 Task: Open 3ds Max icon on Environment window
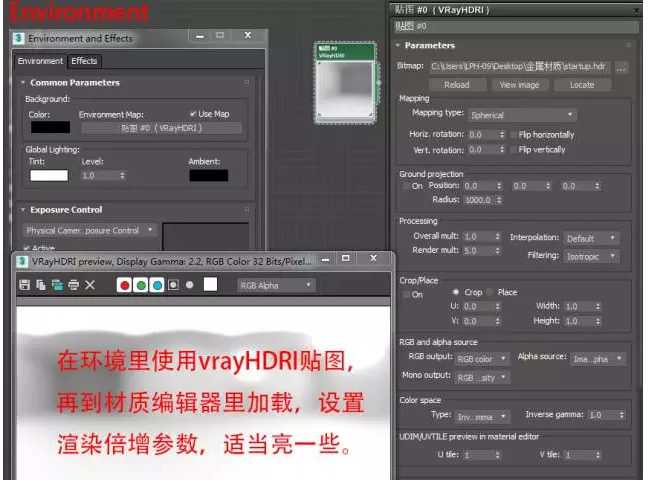(19, 38)
